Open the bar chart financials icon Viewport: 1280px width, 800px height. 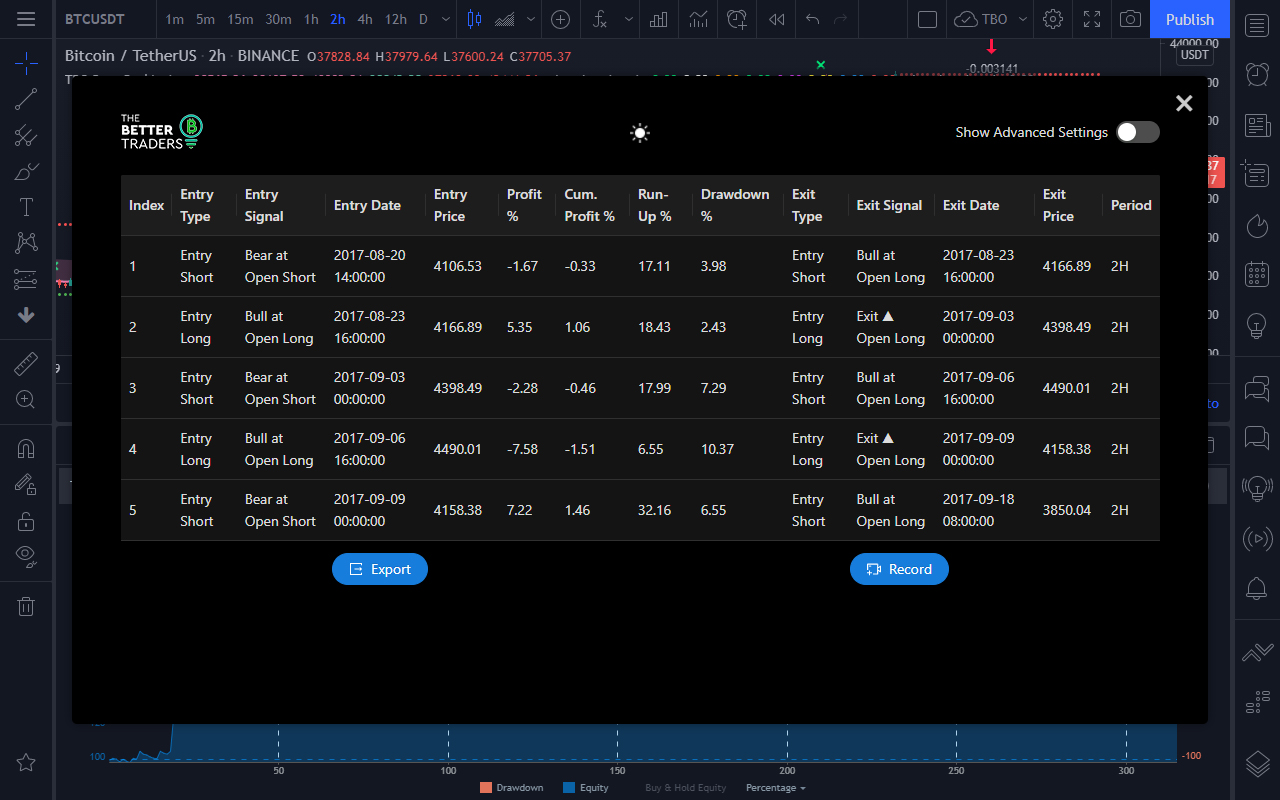pos(659,19)
